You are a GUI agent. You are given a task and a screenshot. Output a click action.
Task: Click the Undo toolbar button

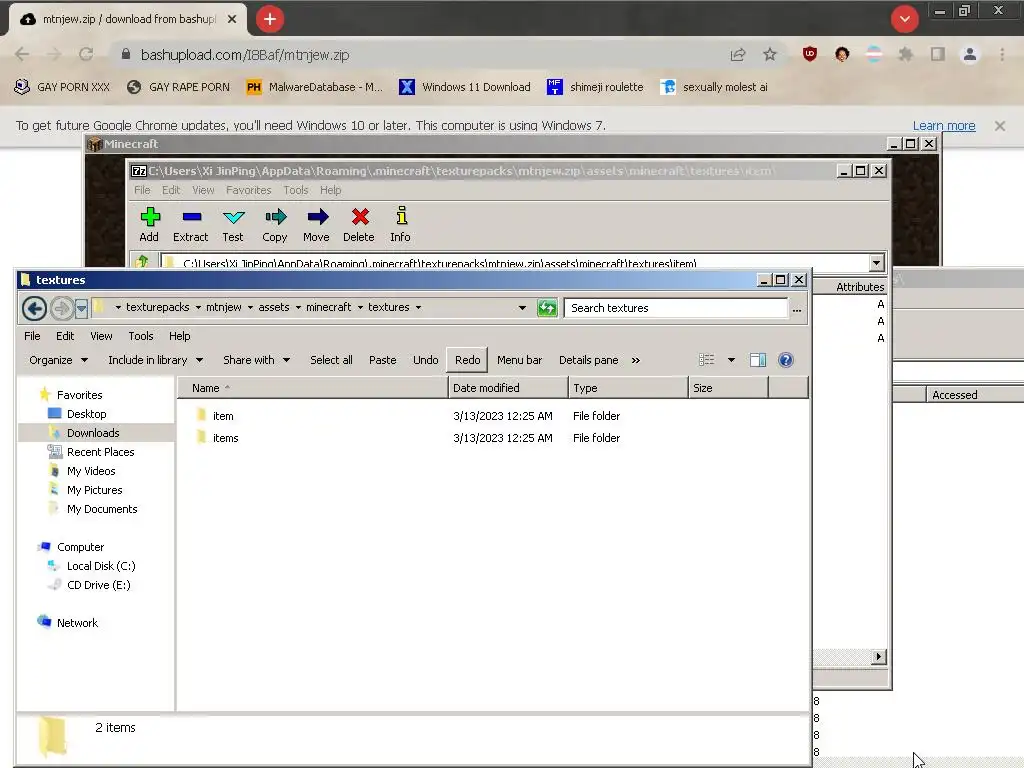pos(426,360)
